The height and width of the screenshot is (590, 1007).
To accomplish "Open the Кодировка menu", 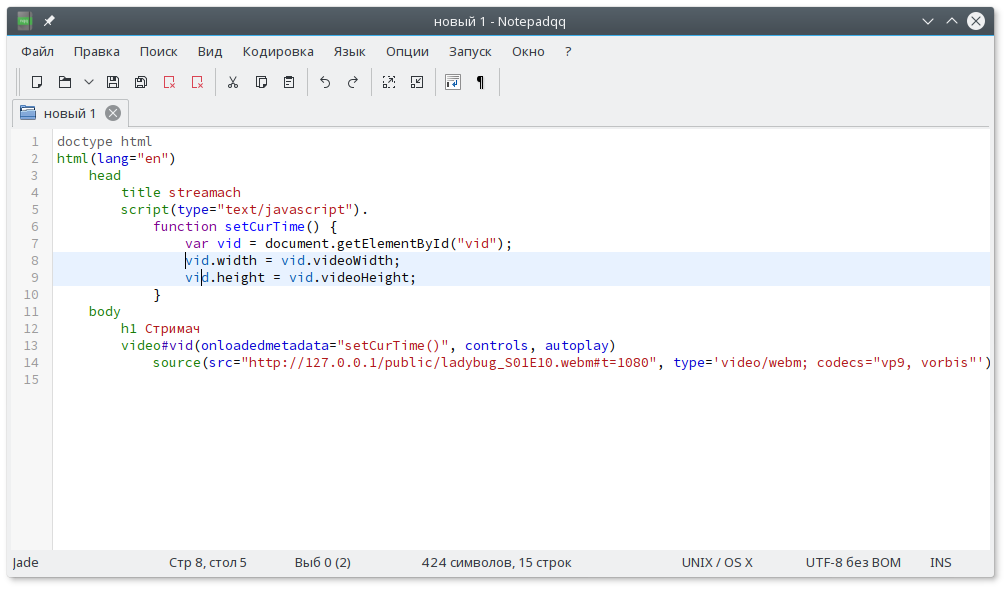I will (278, 51).
